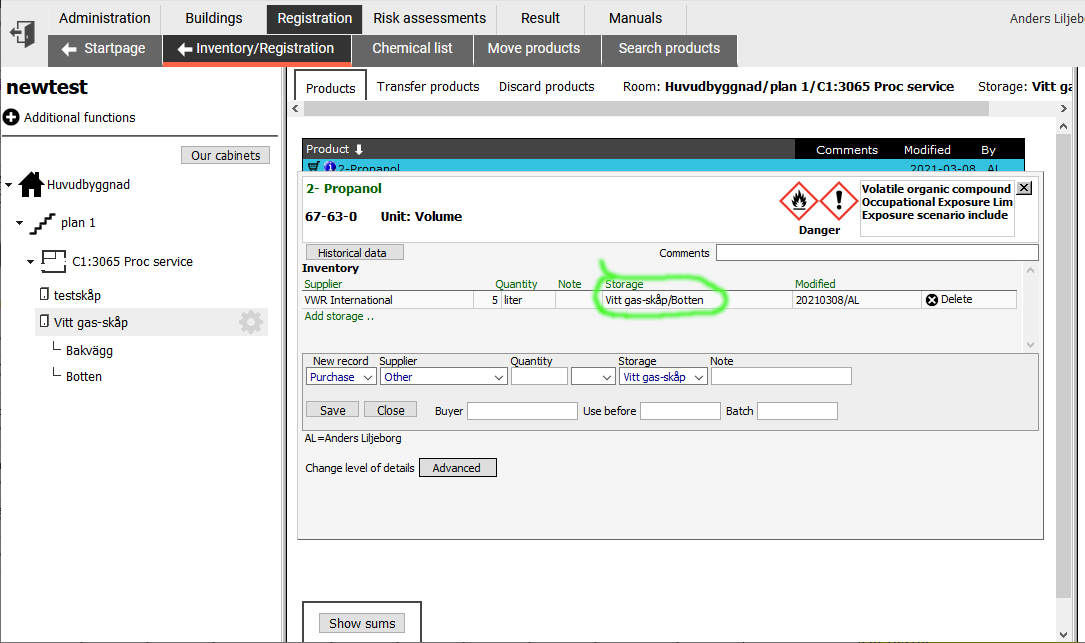Click the info icon beside 2-Propanol row

click(330, 167)
